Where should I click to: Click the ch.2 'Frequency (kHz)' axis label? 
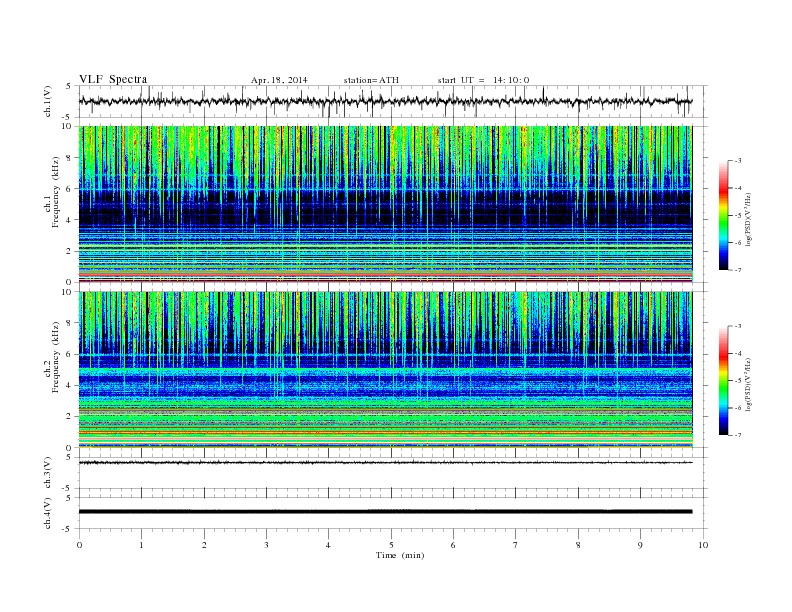click(x=56, y=358)
